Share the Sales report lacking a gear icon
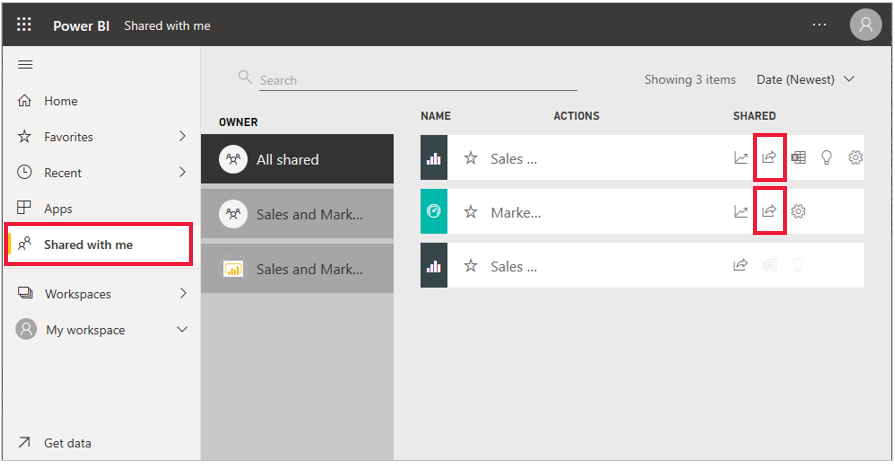The height and width of the screenshot is (464, 895). (740, 265)
